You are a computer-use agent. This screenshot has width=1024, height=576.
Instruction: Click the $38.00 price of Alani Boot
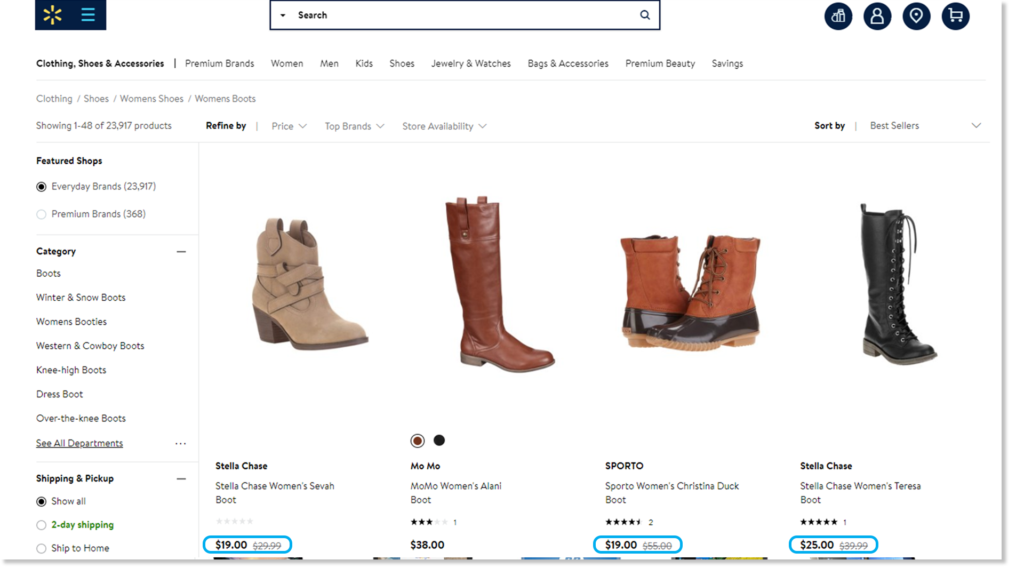click(x=427, y=545)
